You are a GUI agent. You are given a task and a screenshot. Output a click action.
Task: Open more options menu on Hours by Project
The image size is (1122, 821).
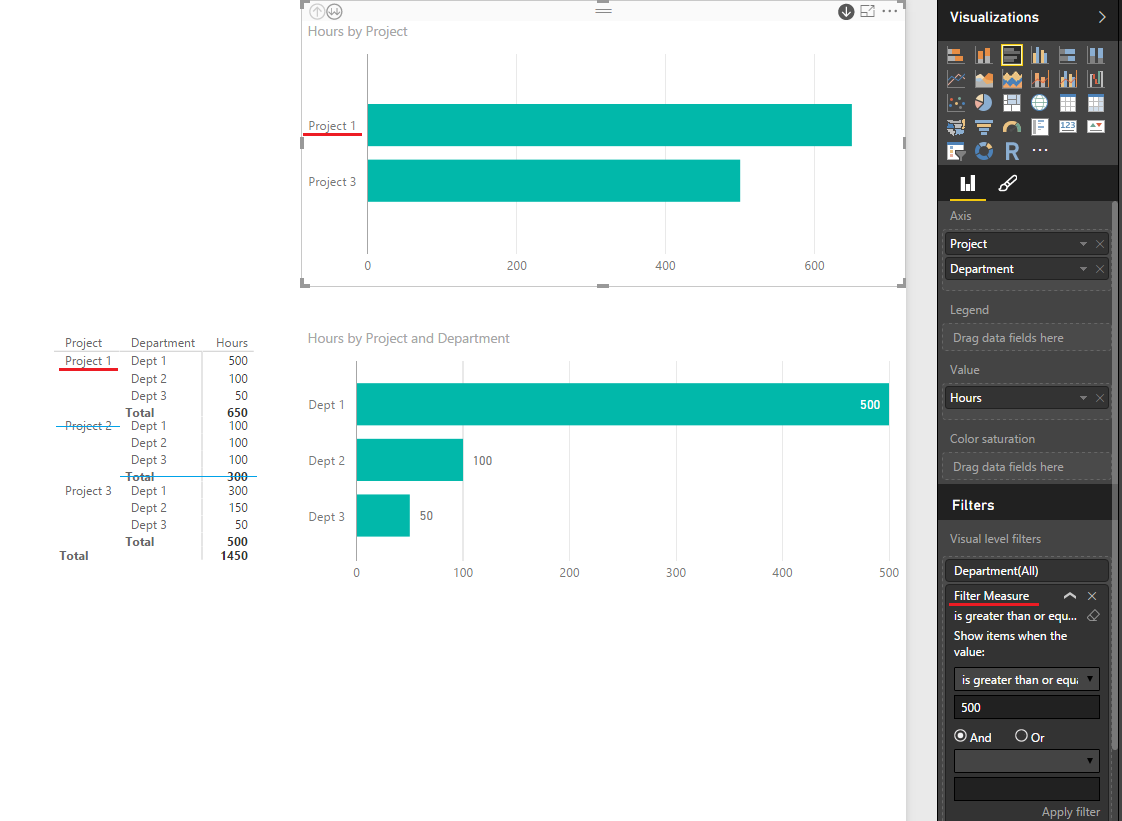click(x=889, y=11)
